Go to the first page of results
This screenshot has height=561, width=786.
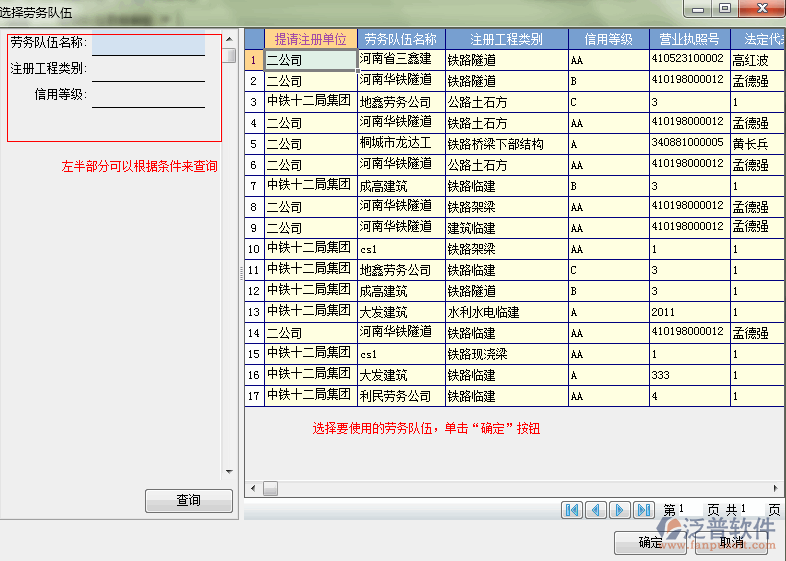tap(572, 510)
